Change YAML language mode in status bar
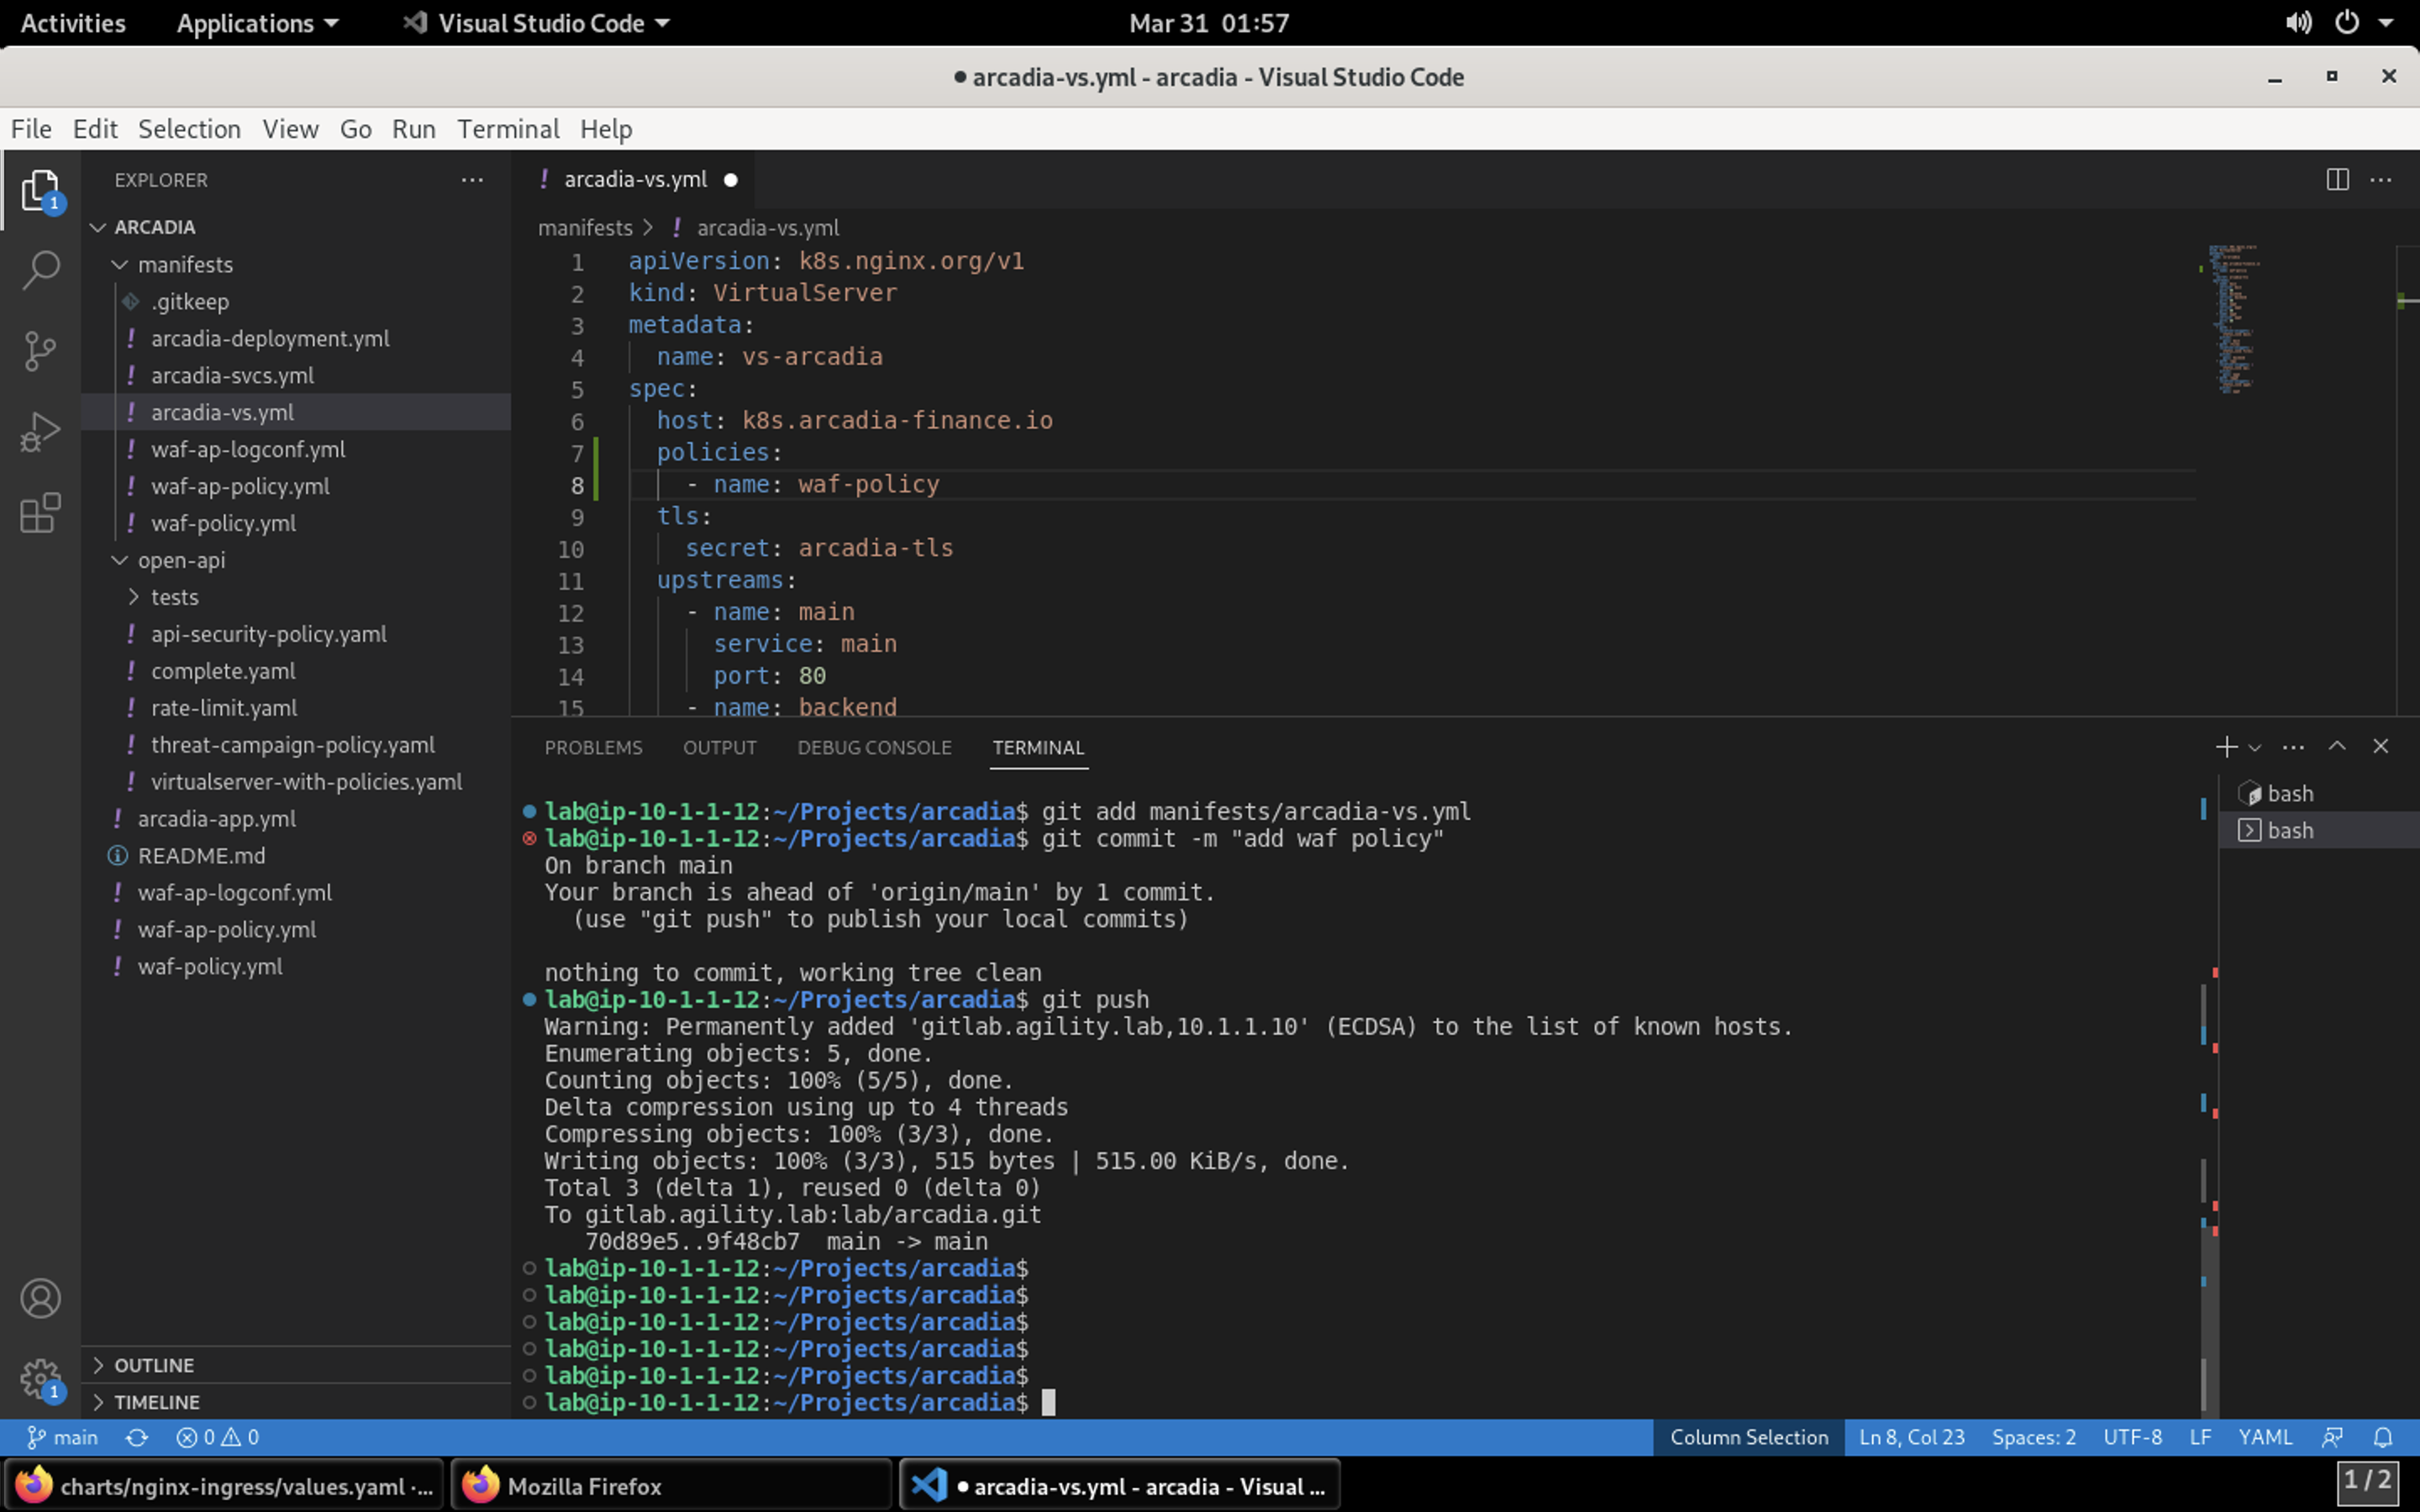This screenshot has width=2420, height=1512. click(x=2265, y=1437)
